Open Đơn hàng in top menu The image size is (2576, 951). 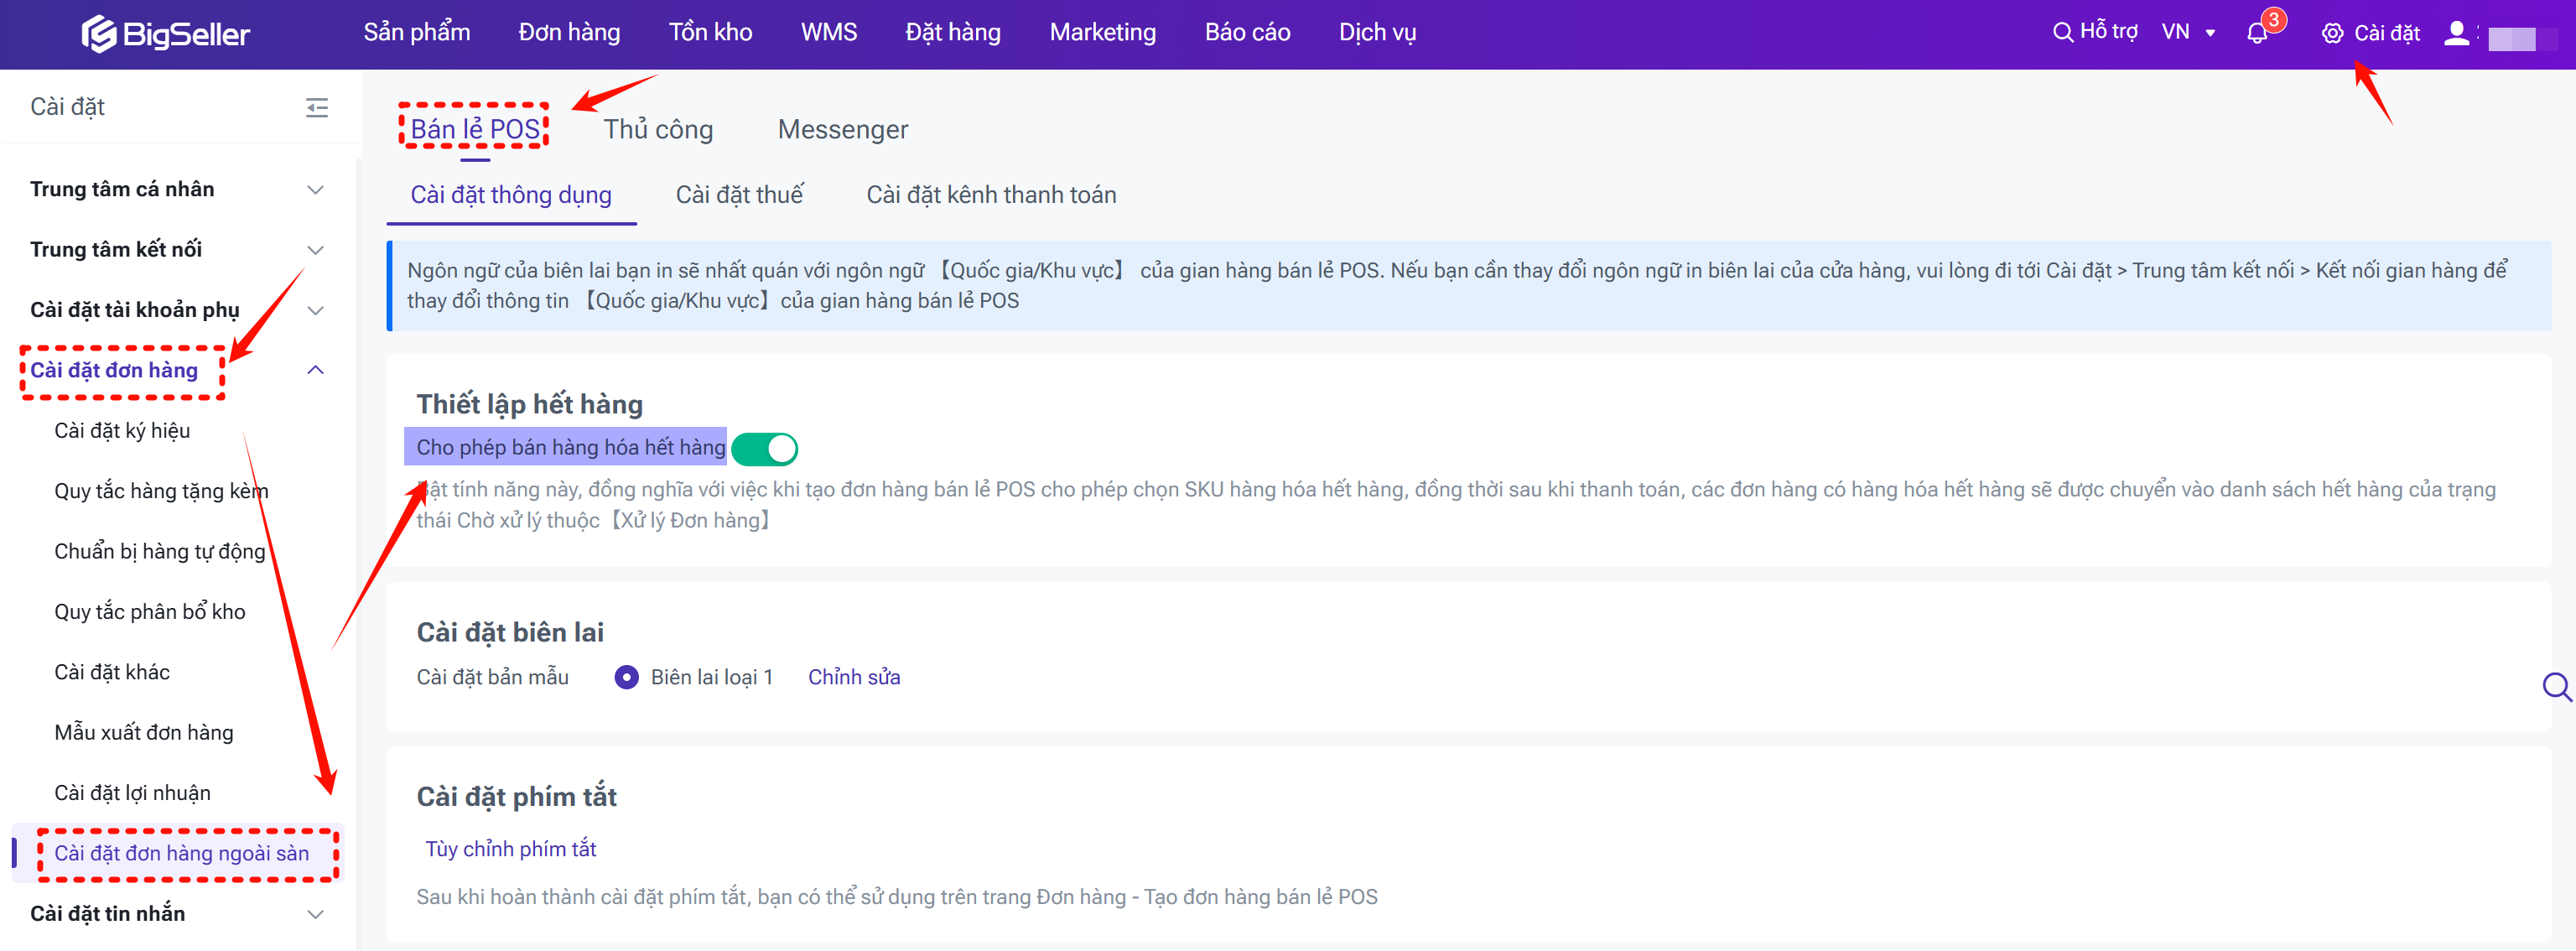point(569,33)
